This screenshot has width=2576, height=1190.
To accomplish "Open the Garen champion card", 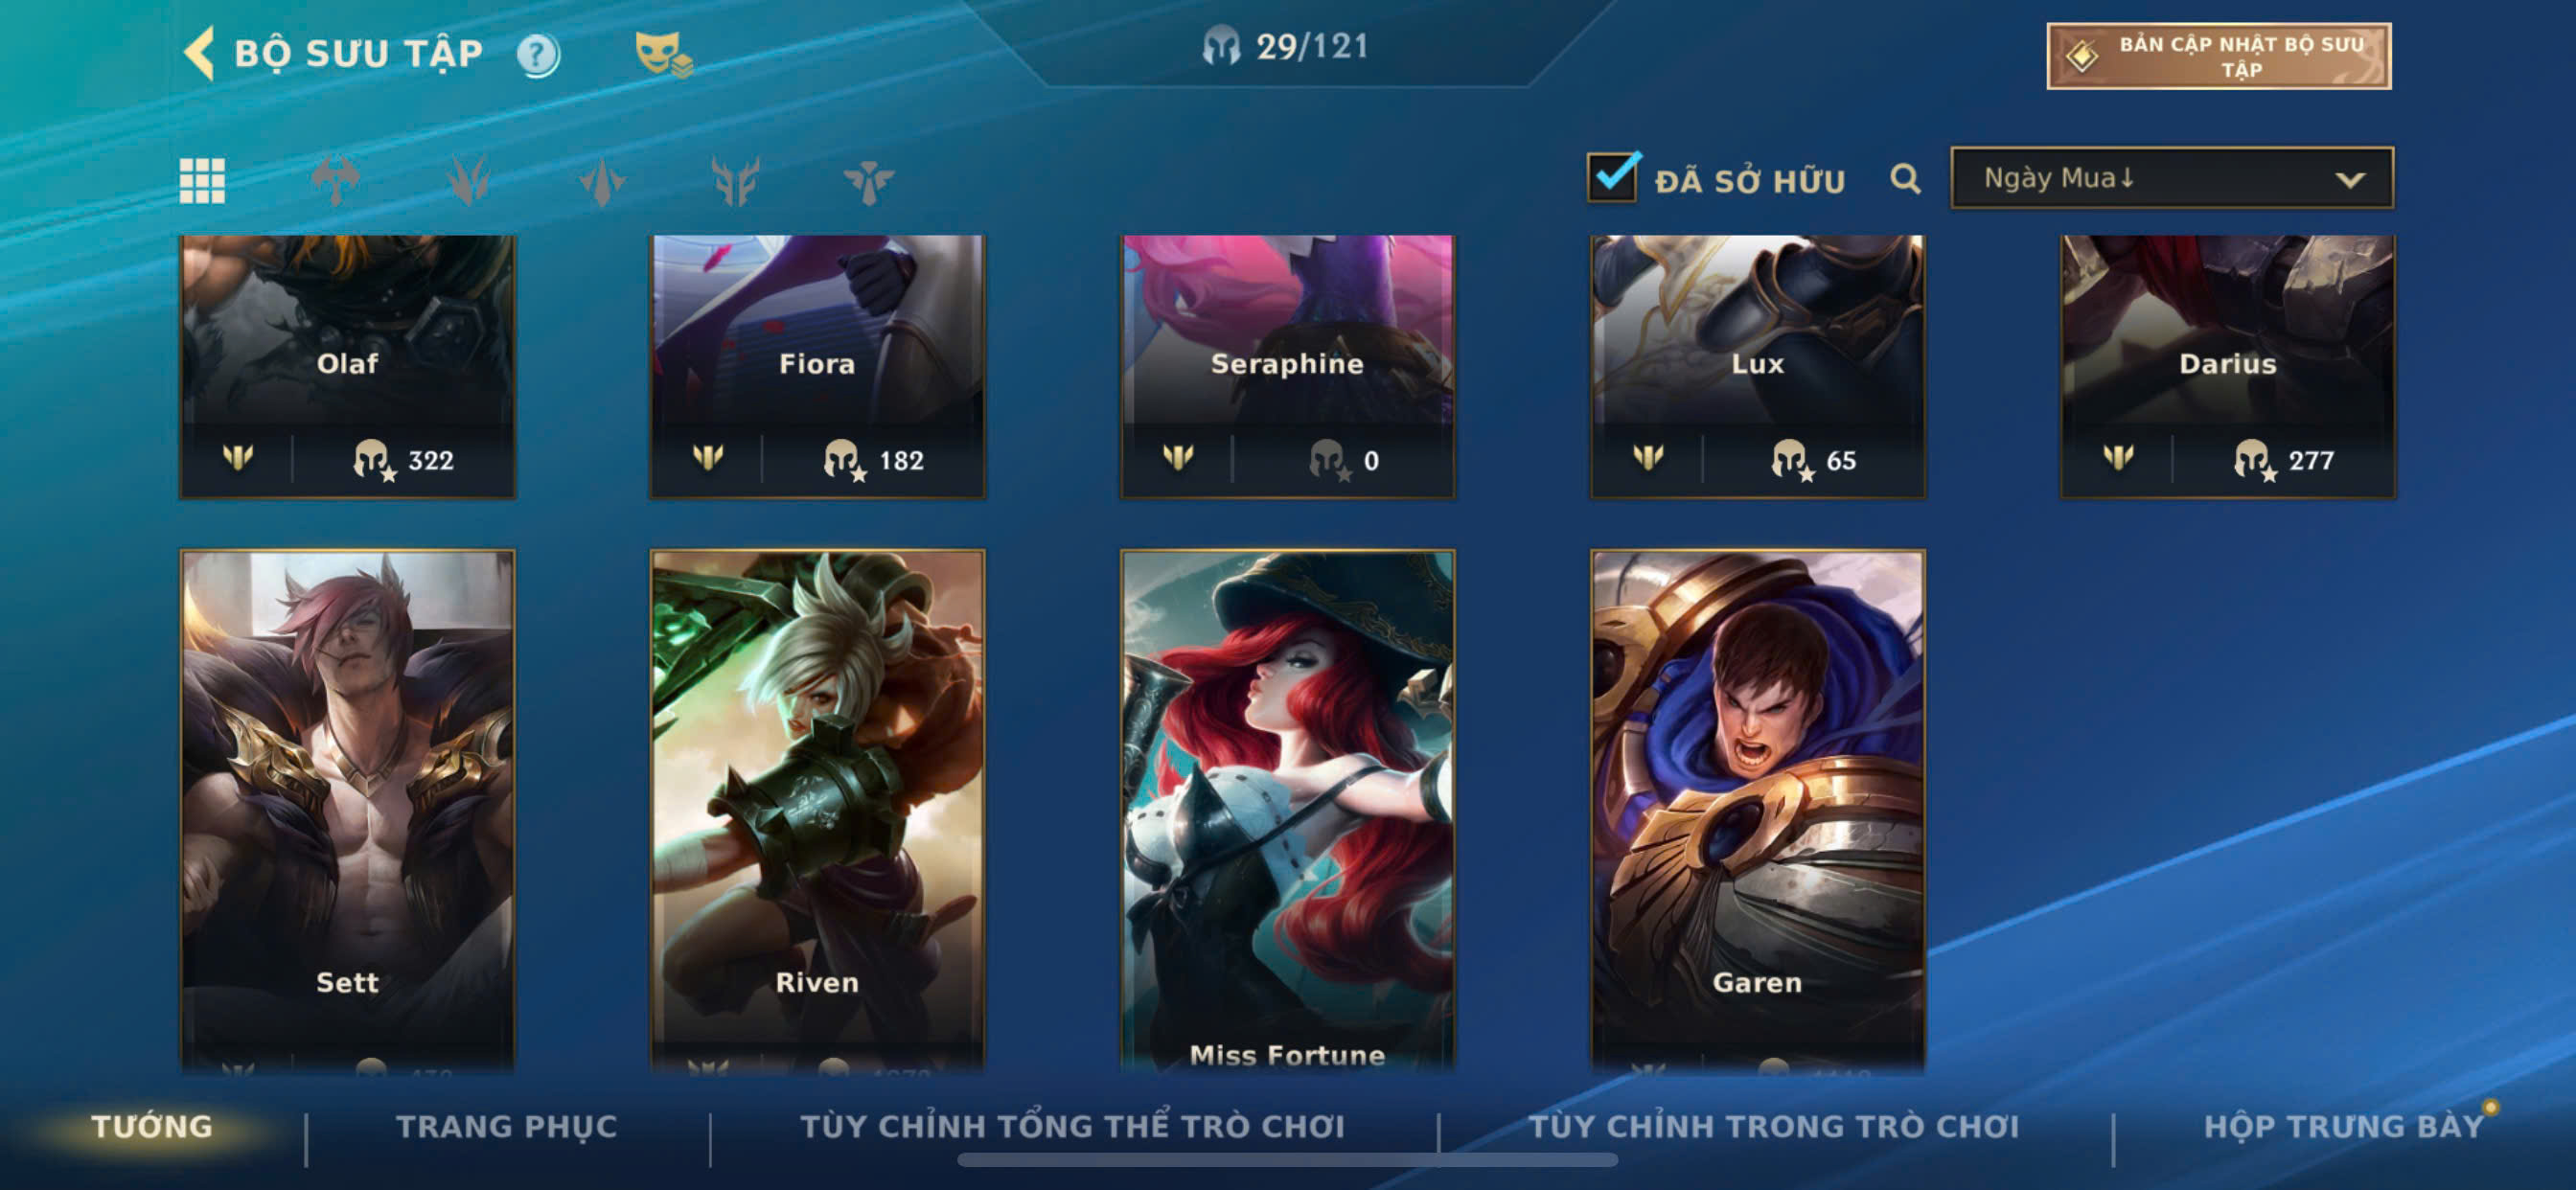I will (x=1758, y=810).
